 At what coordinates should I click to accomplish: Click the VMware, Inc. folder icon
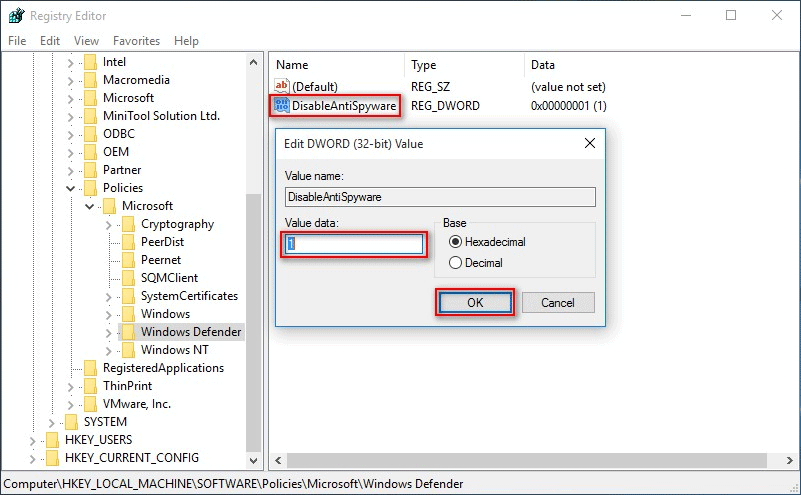pyautogui.click(x=90, y=404)
